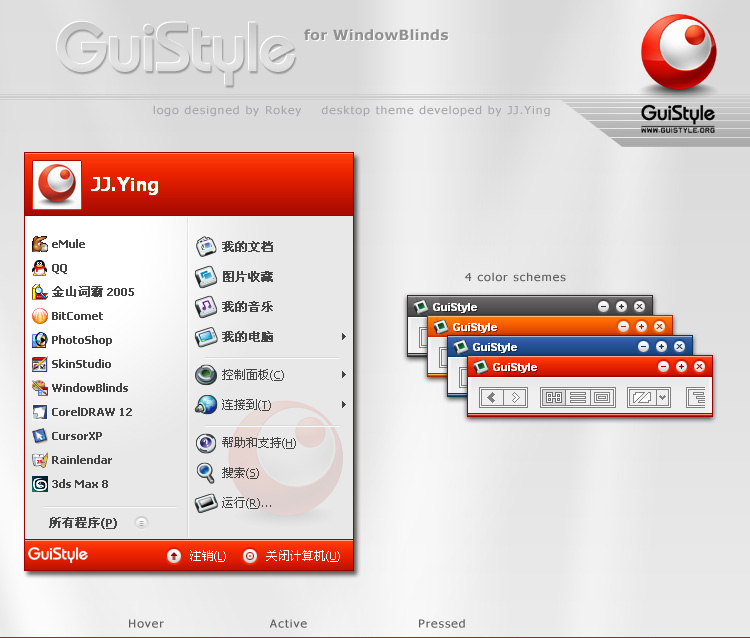Open the www.guistyle.org link

[678, 130]
